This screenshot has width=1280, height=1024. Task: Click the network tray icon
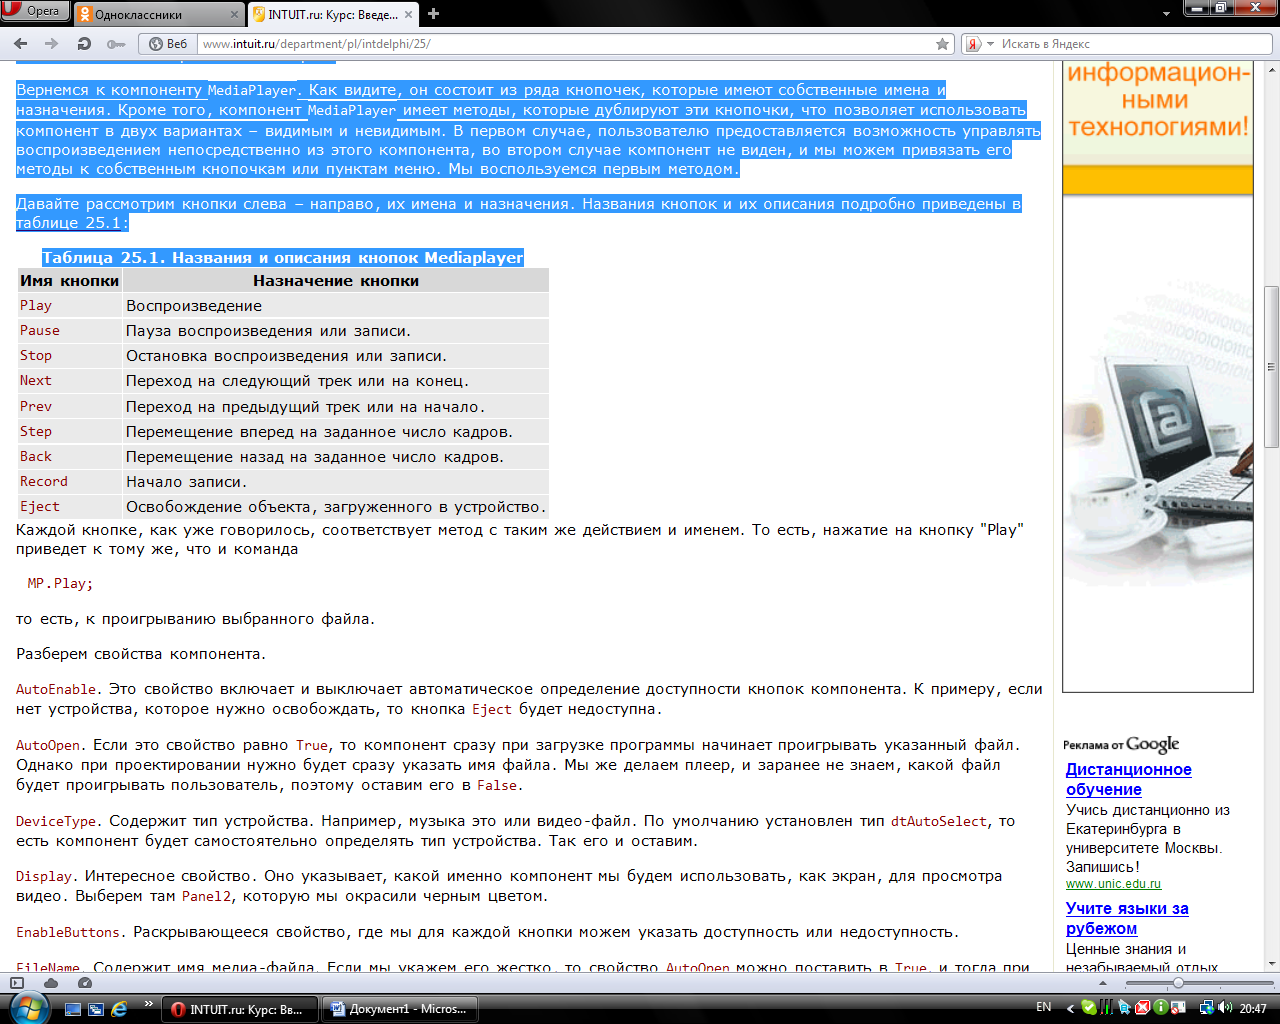[1206, 1009]
